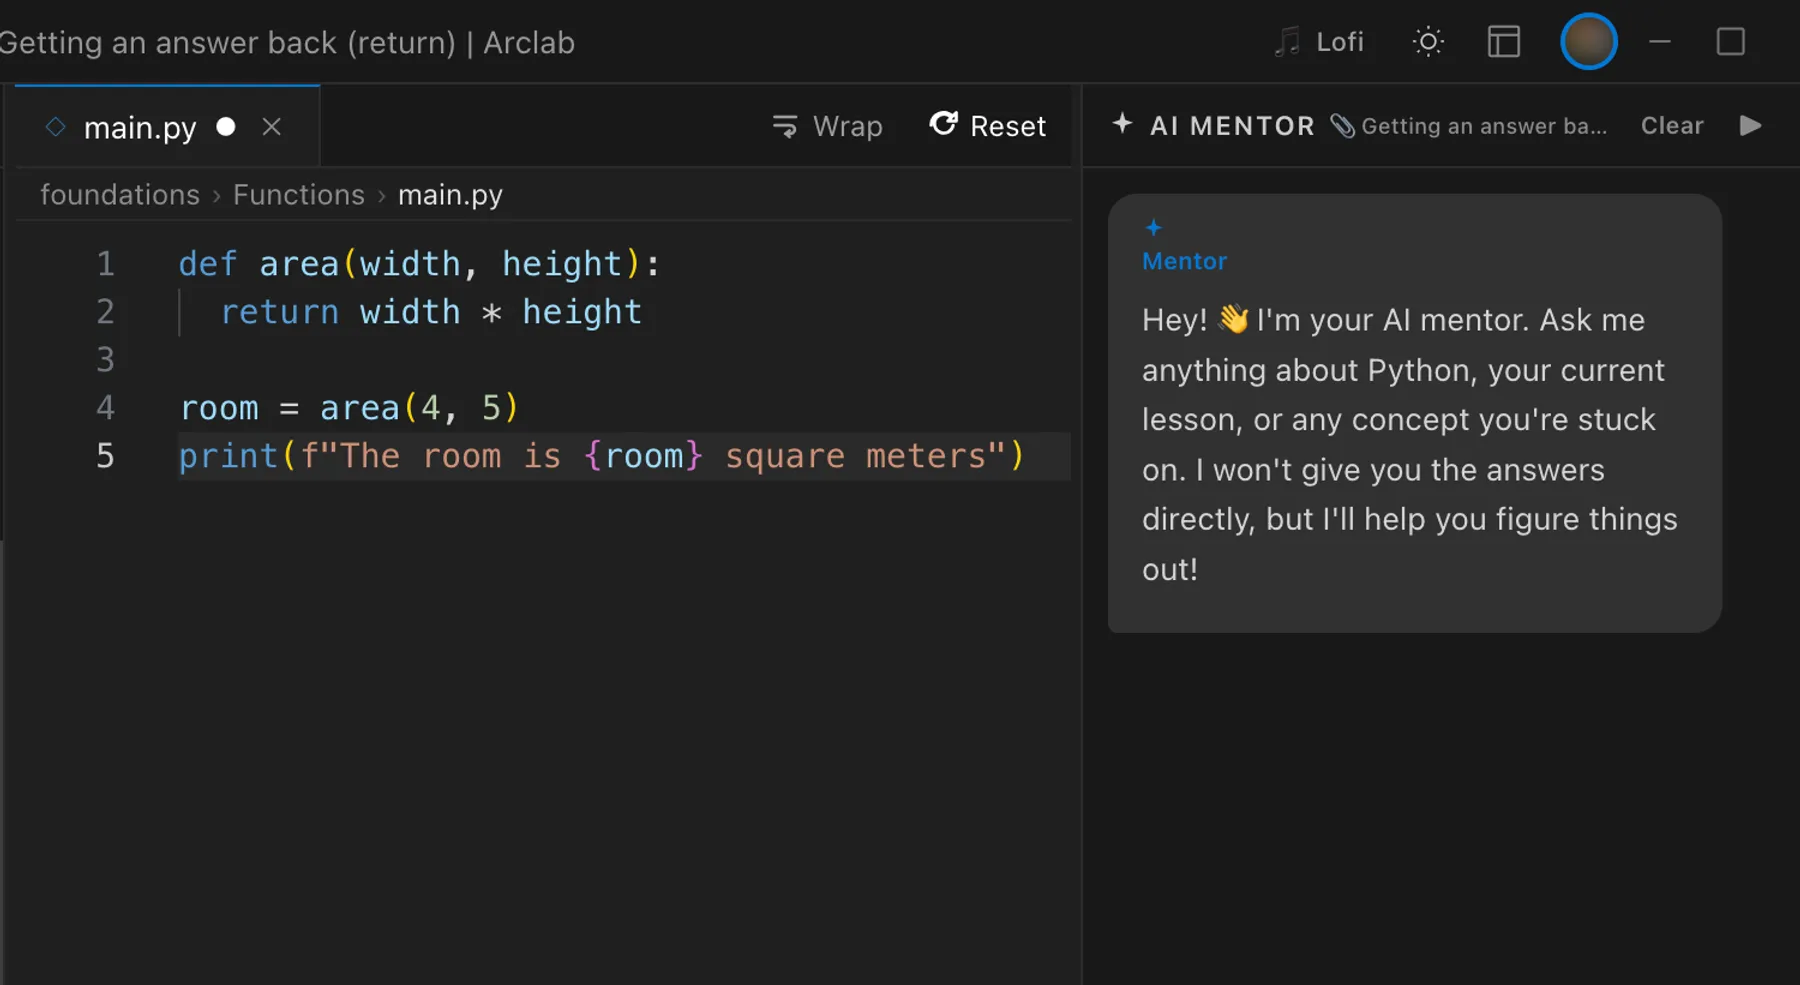Viewport: 1800px width, 985px height.
Task: Open the Functions breadcrumb
Action: coord(299,194)
